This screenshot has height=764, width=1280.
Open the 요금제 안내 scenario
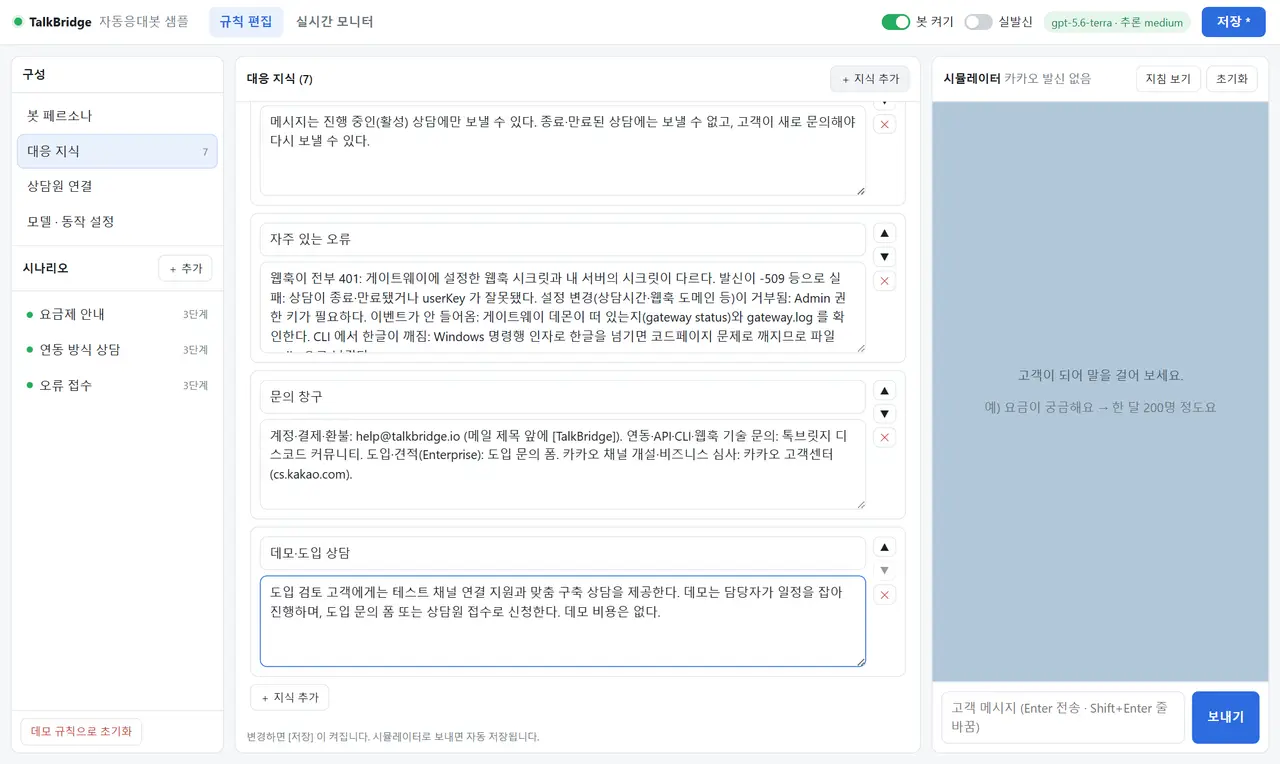pos(117,314)
